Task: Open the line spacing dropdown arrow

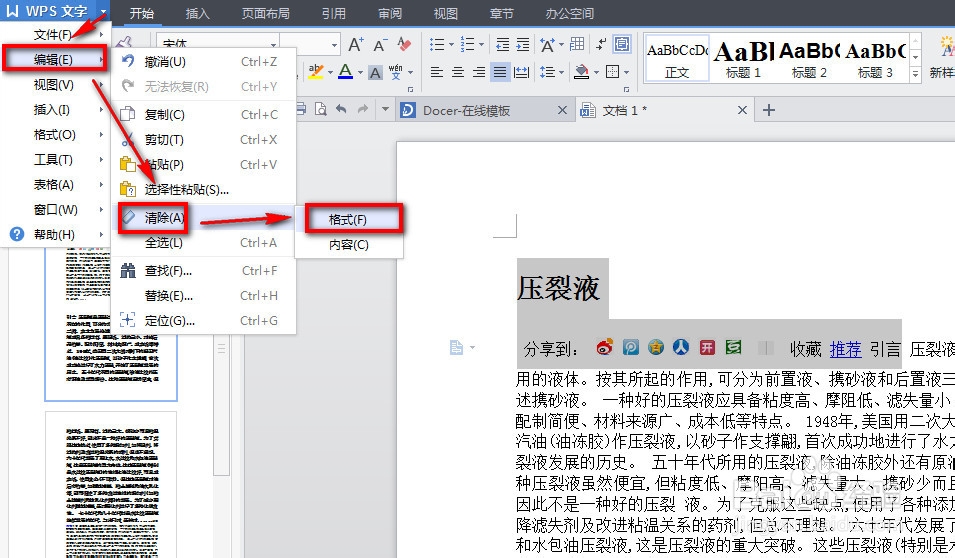Action: pyautogui.click(x=561, y=72)
